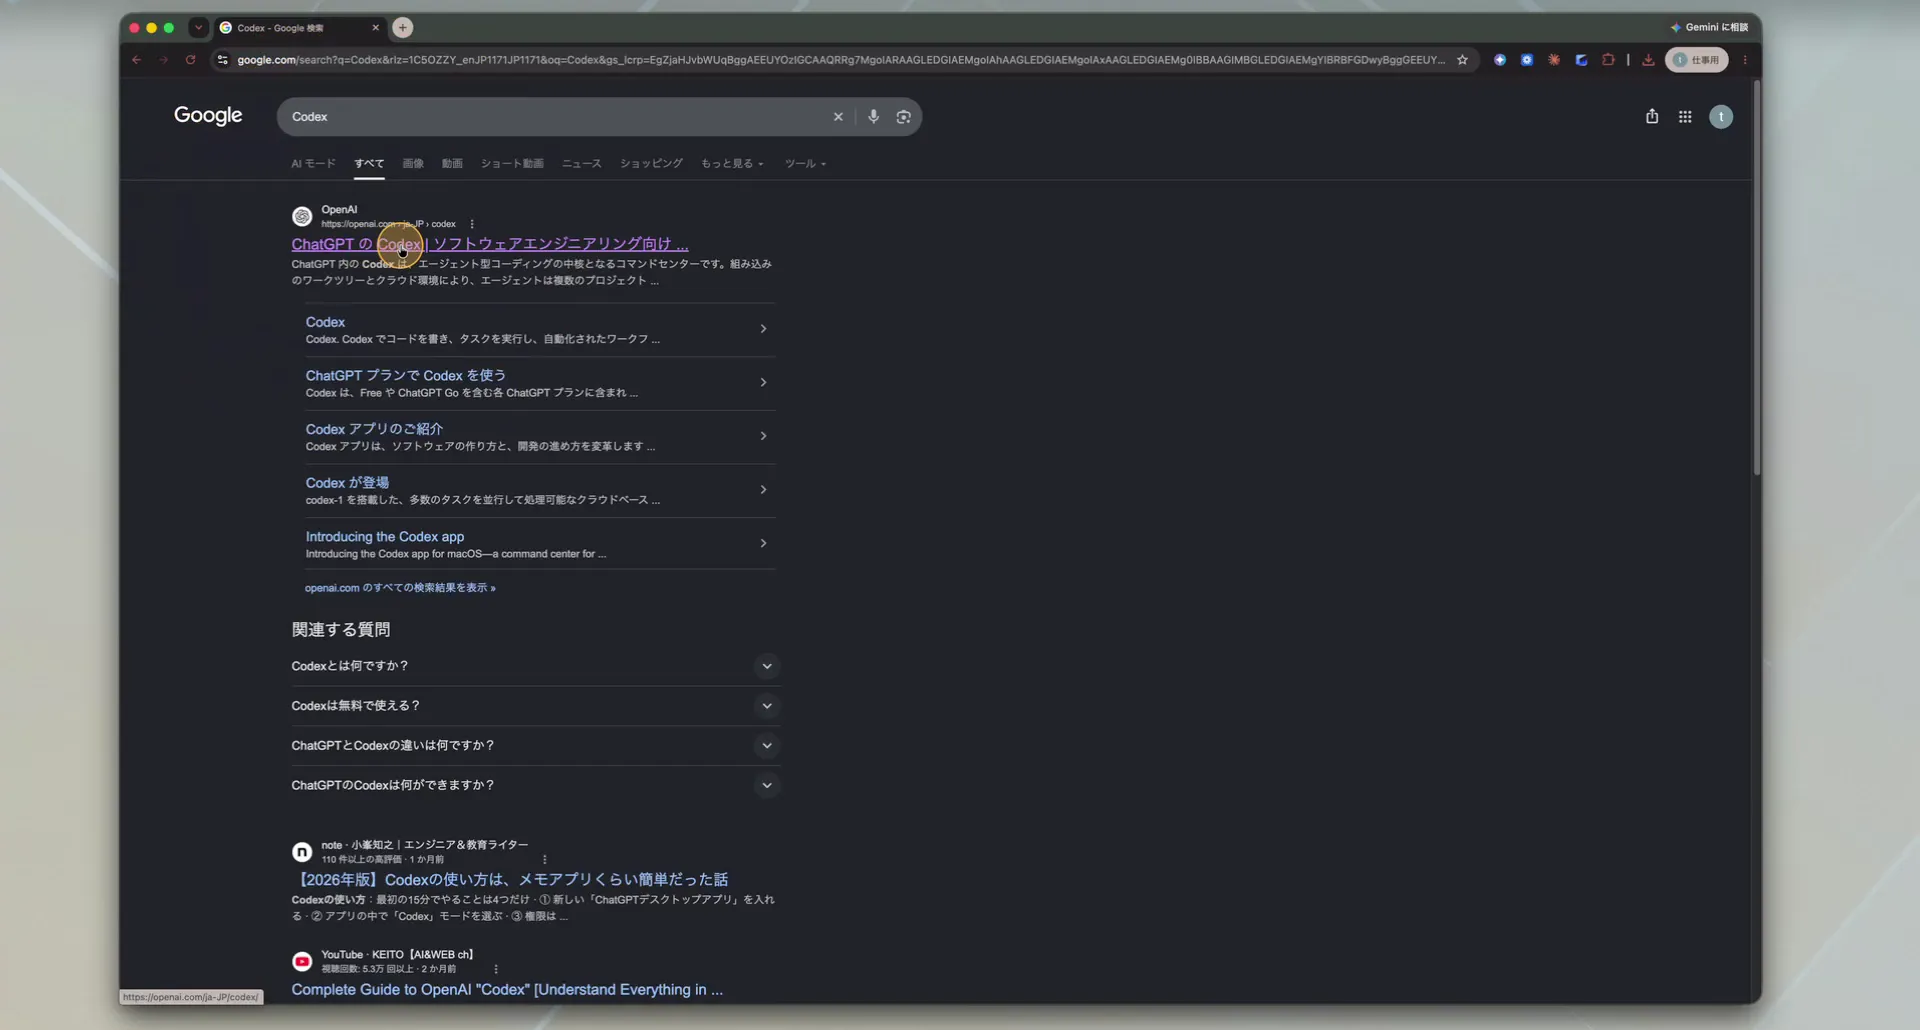This screenshot has width=1920, height=1030.
Task: Expand question Codexとは何ですか？
Action: 535,666
